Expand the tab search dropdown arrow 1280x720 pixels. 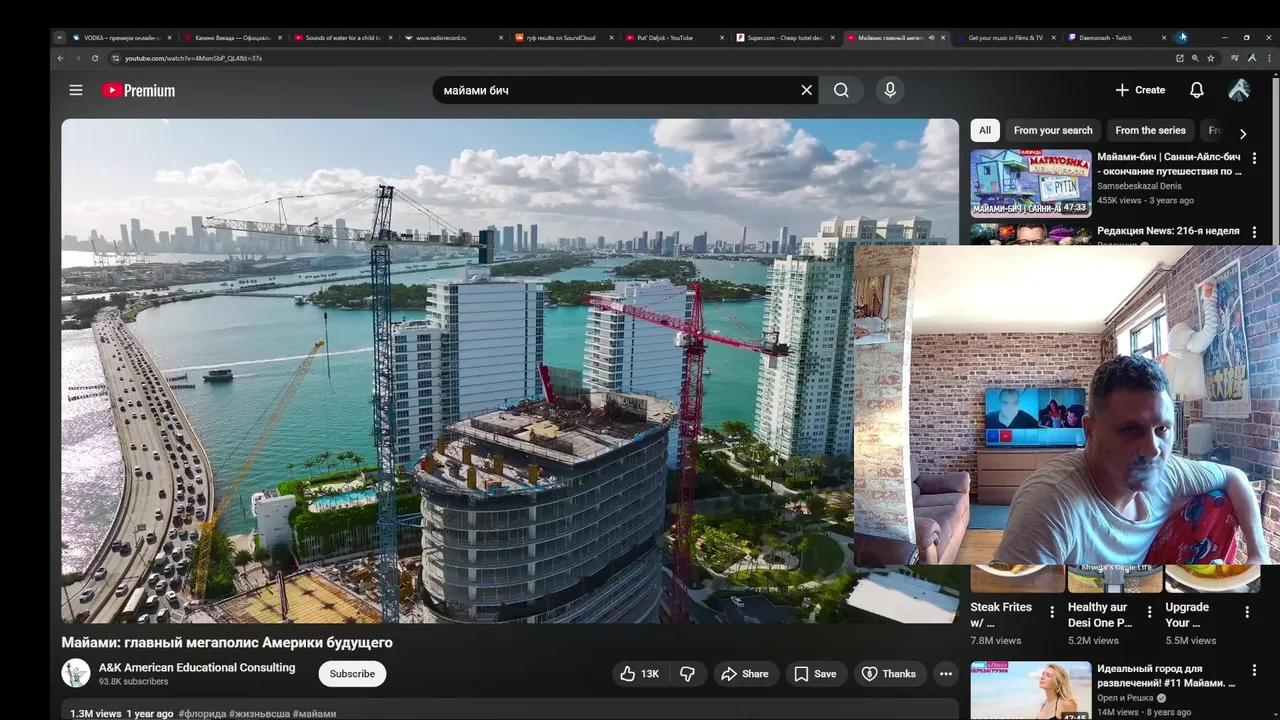pyautogui.click(x=59, y=37)
